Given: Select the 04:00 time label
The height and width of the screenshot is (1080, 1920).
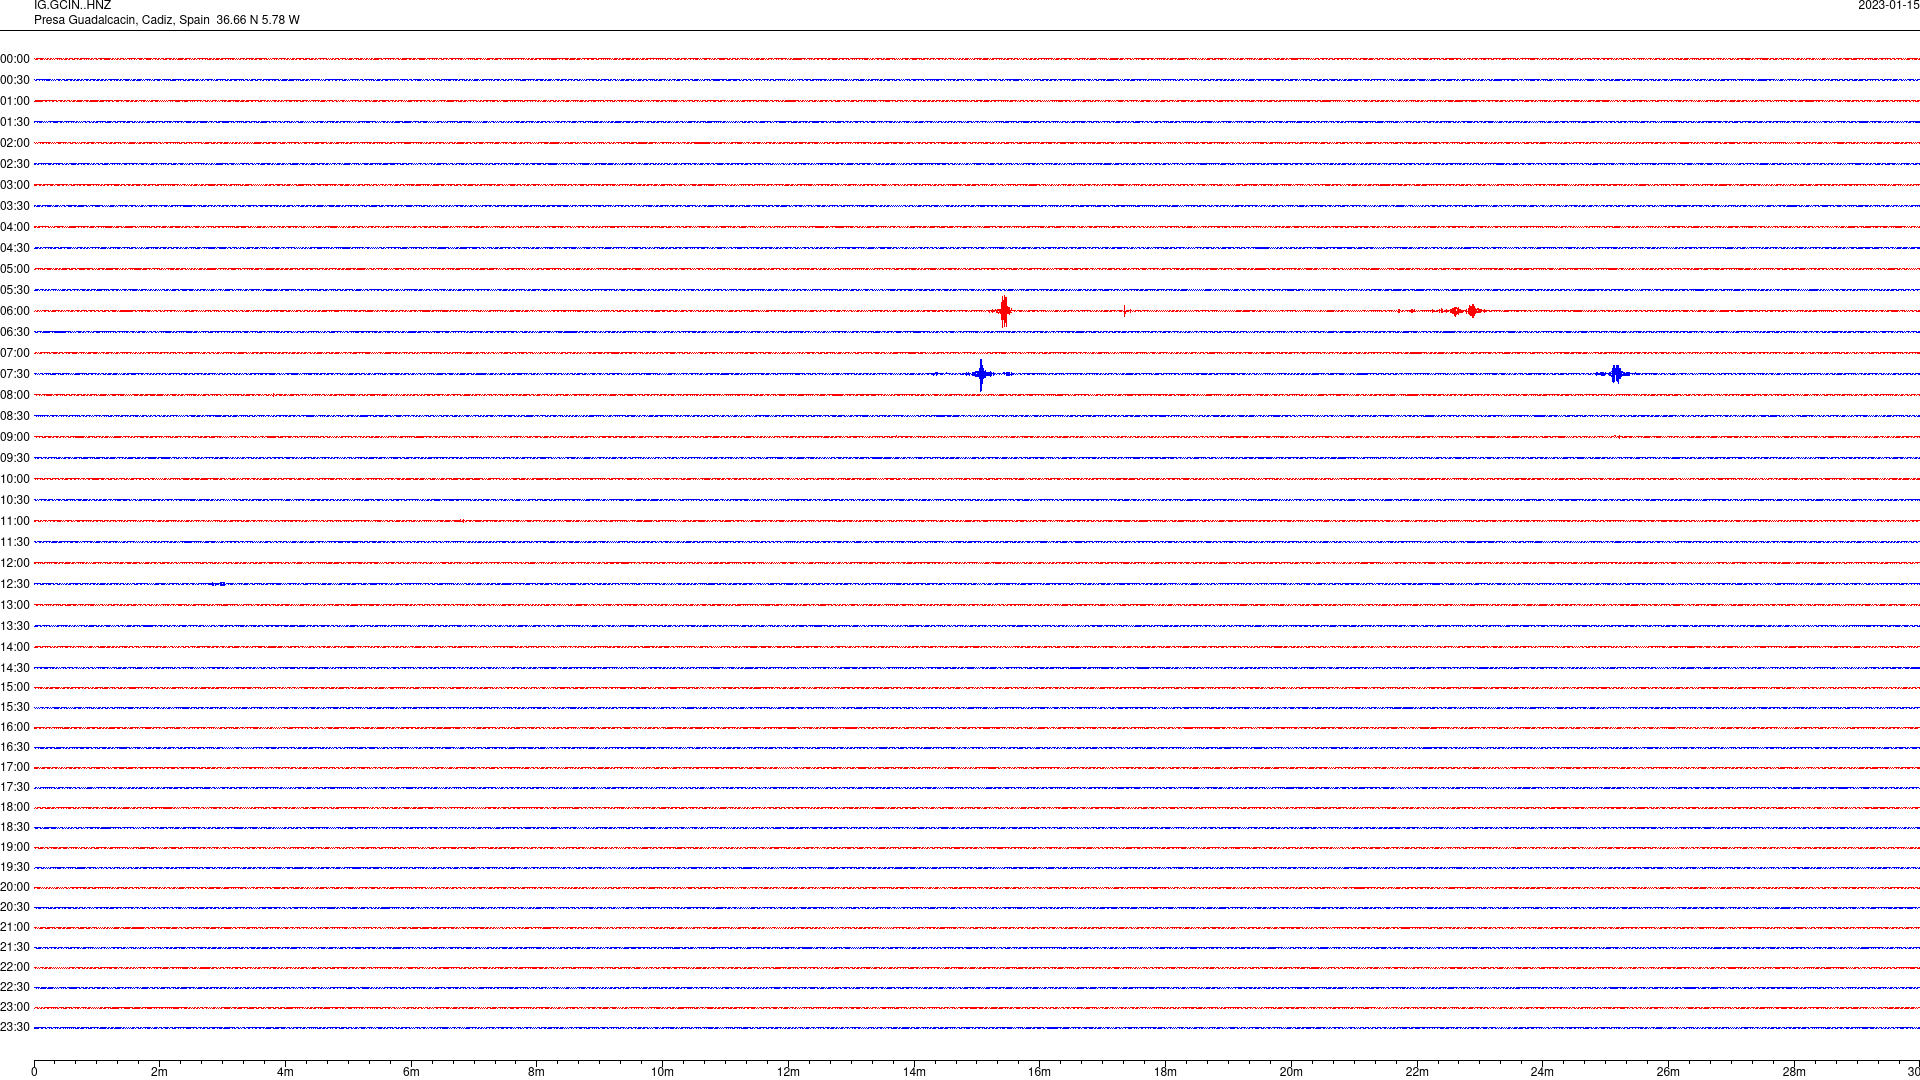Looking at the screenshot, I should pos(15,227).
